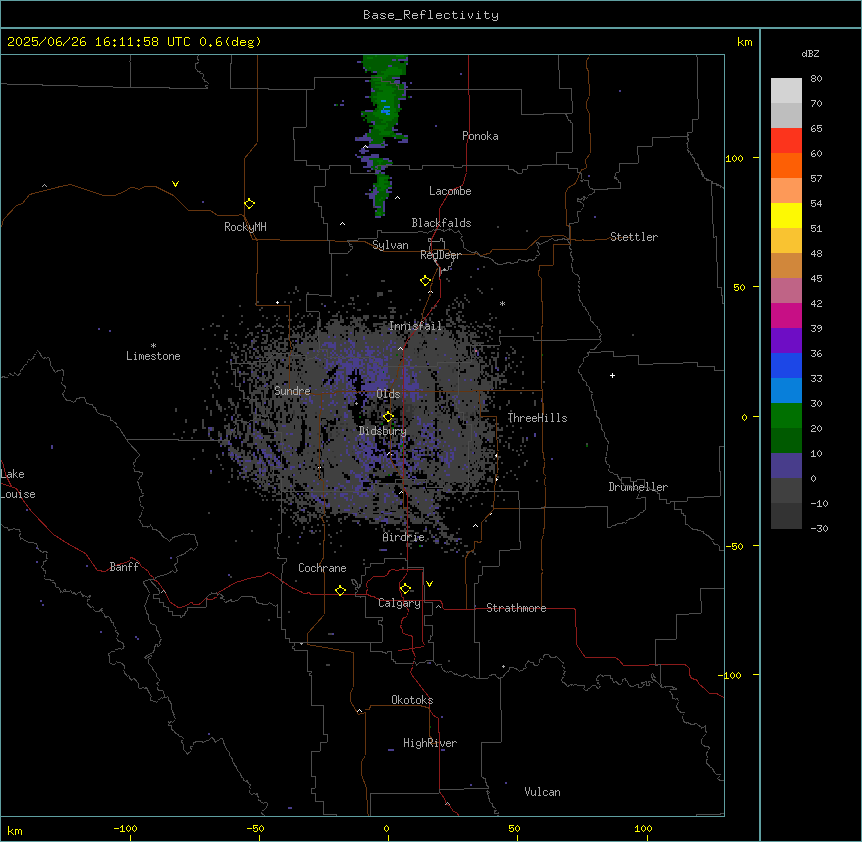This screenshot has height=842, width=862.
Task: Click the 80 value in dBZ legend
Action: point(816,79)
